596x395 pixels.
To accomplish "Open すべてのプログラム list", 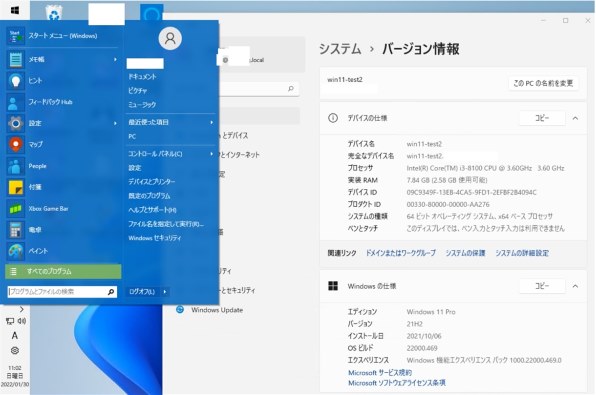I will (63, 271).
